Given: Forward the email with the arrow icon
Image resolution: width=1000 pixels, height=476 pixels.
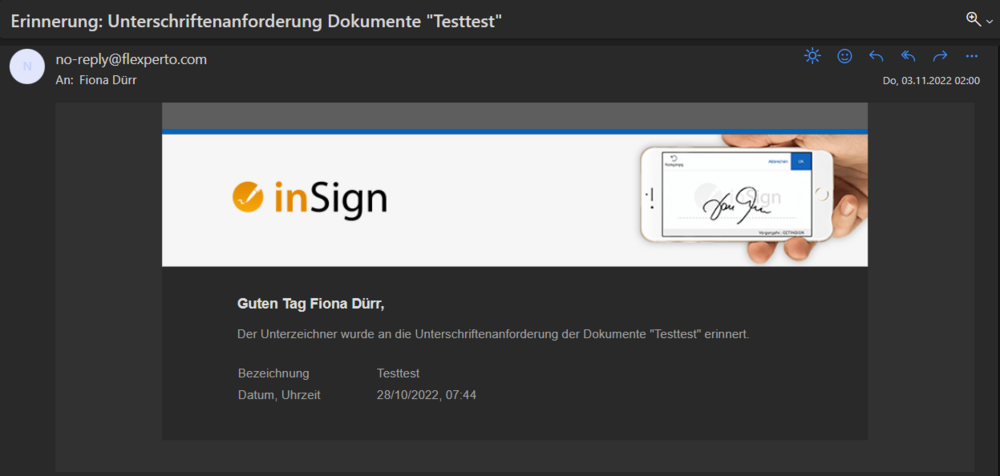Looking at the screenshot, I should point(940,56).
